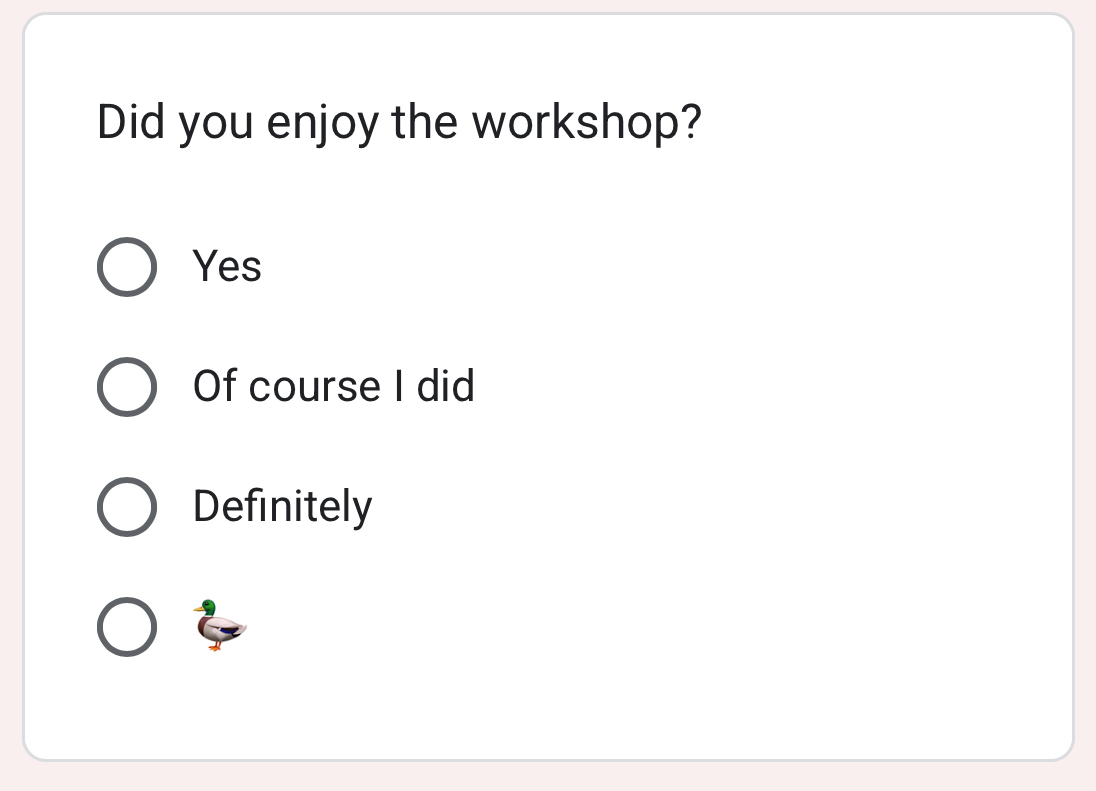Click the duck emoji icon
The image size is (1096, 791).
220,625
